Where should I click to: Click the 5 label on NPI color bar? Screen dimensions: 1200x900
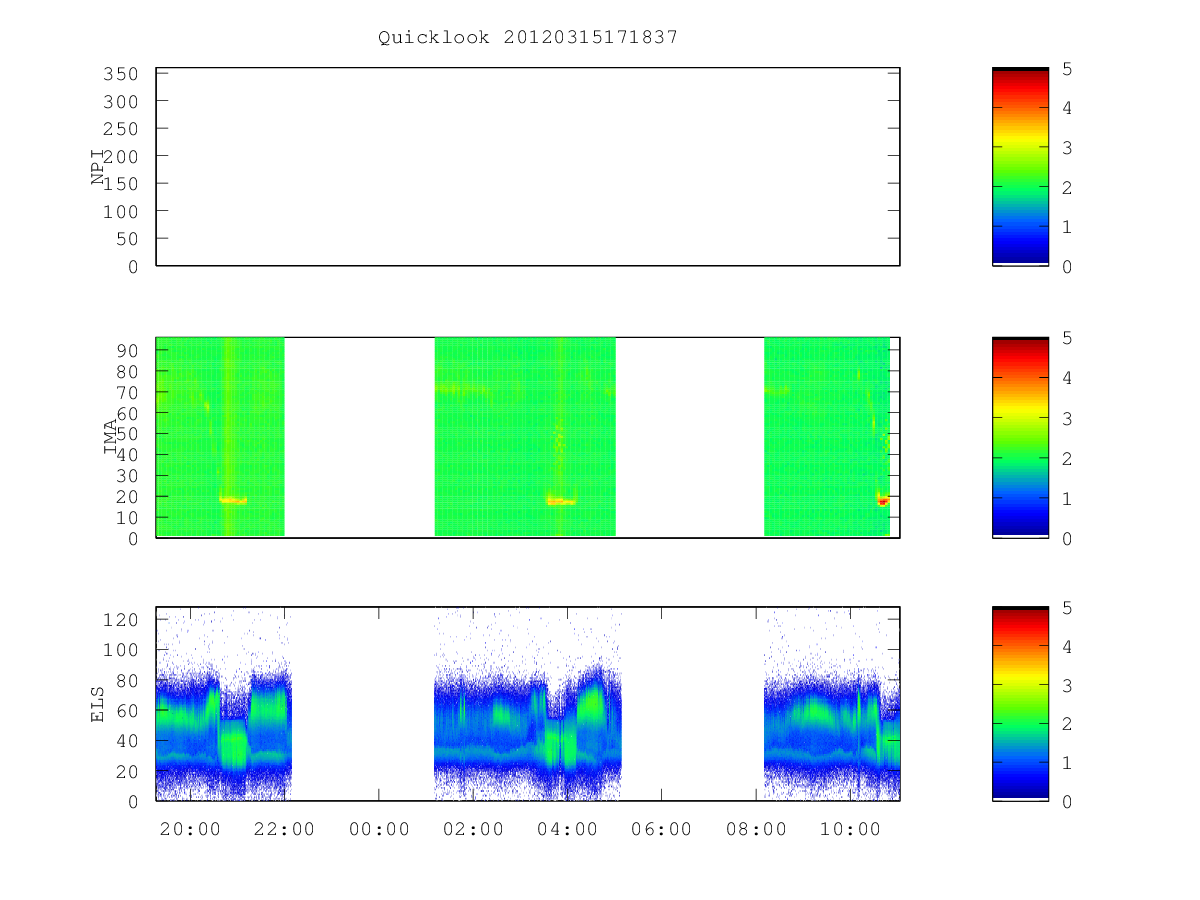click(x=1067, y=69)
